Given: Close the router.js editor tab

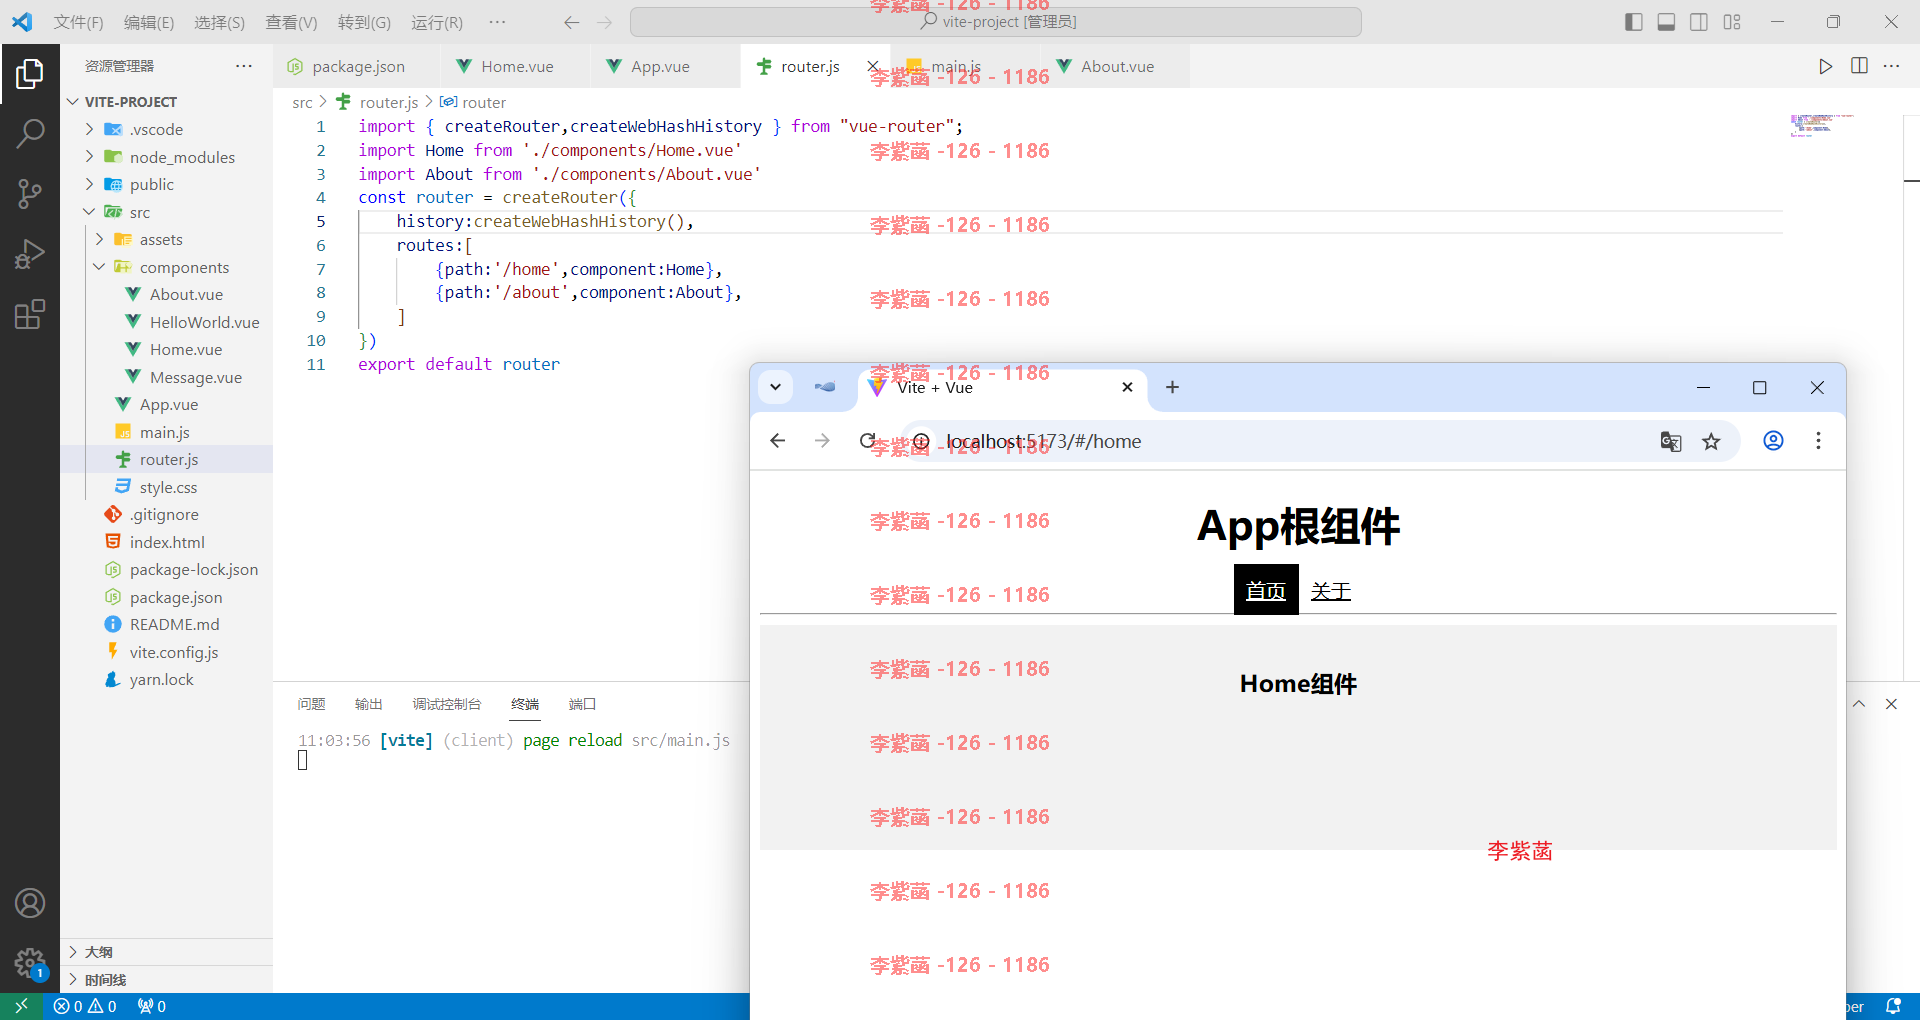Looking at the screenshot, I should pyautogui.click(x=873, y=66).
